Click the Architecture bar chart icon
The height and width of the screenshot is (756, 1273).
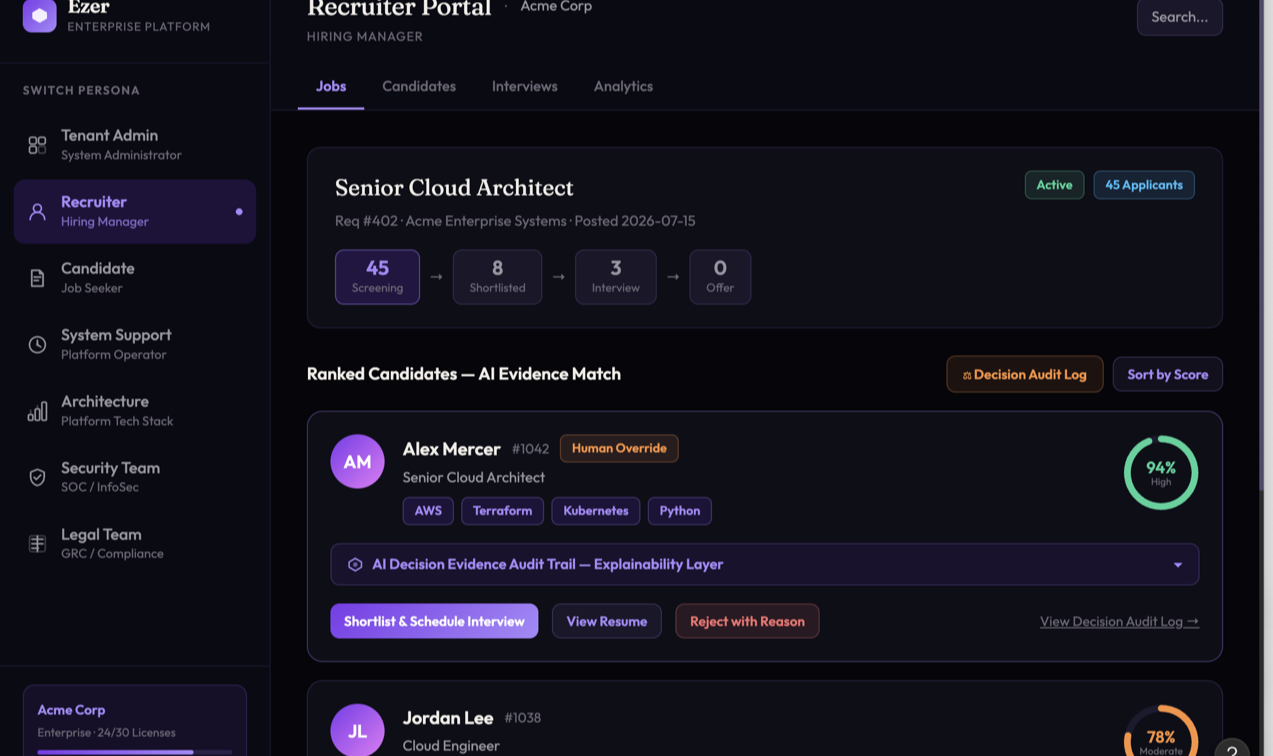tap(37, 411)
